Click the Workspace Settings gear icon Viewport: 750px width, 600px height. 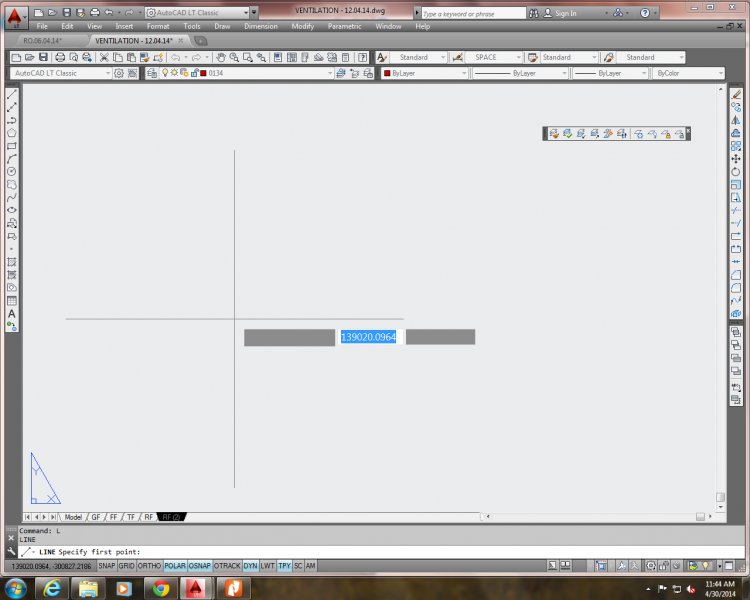[119, 73]
